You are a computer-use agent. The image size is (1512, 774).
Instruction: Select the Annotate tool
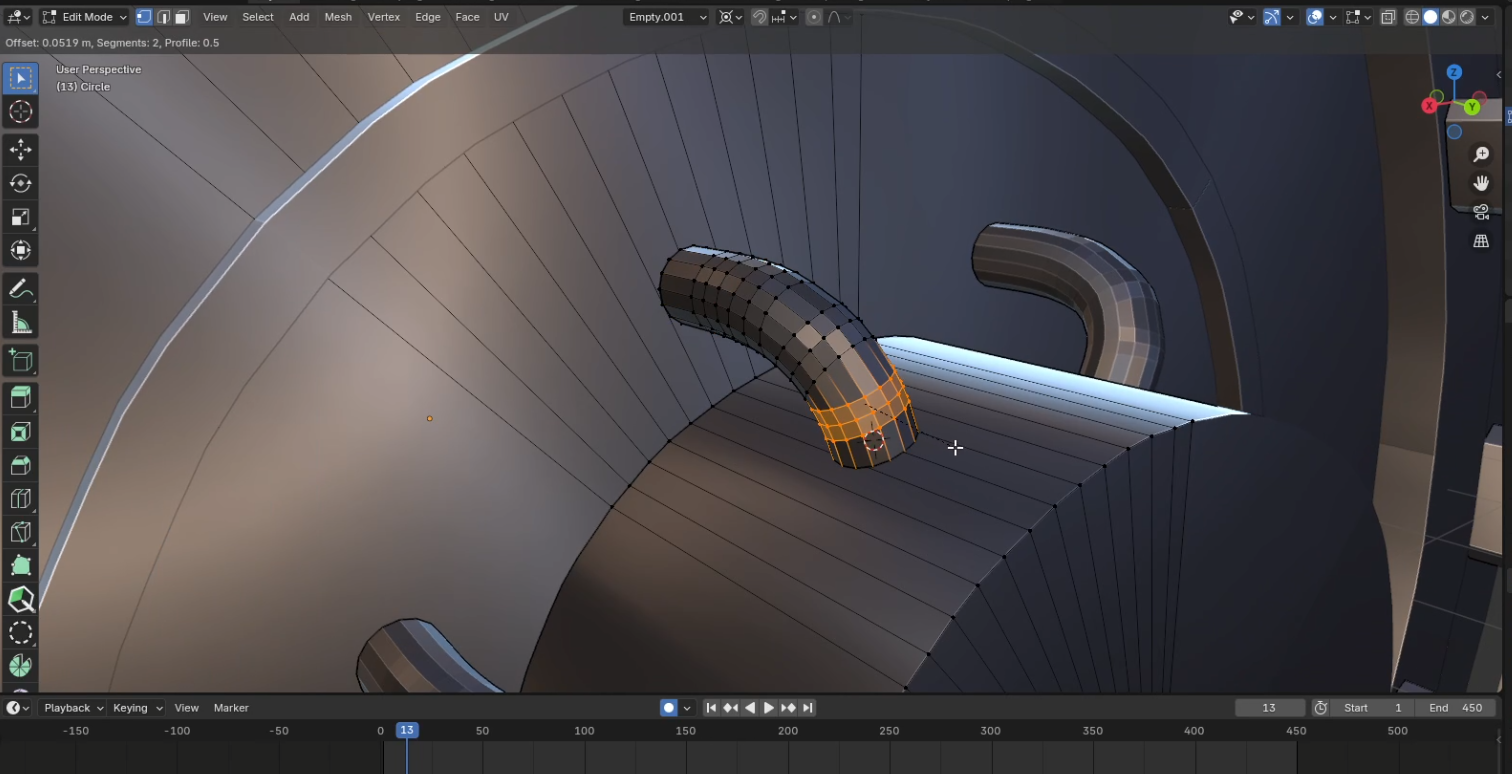point(20,289)
